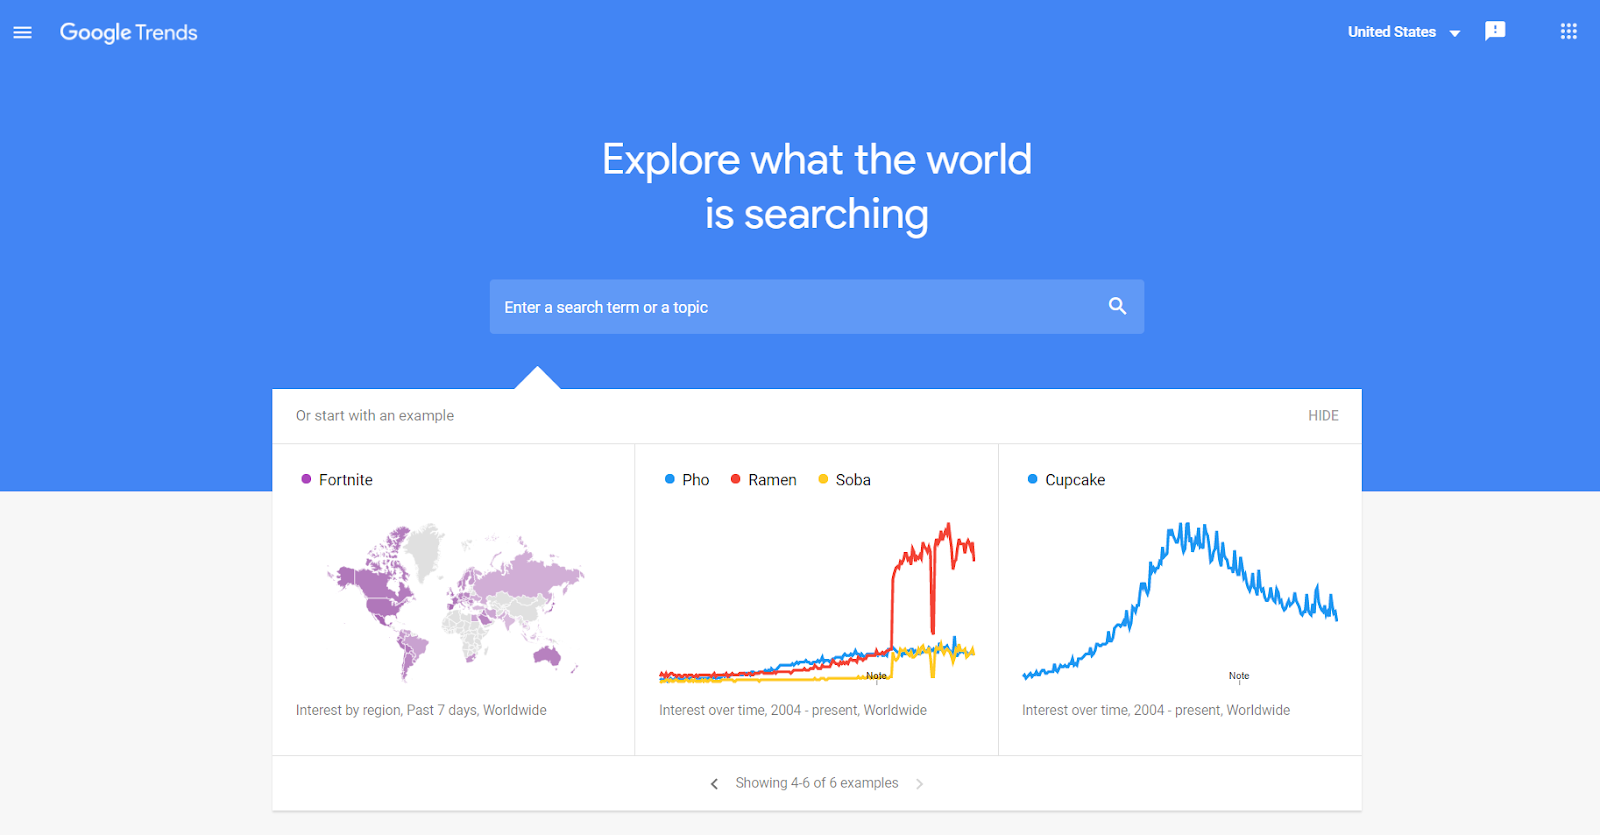The image size is (1600, 835).
Task: Open the Cupcake interest chart
Action: (1180, 602)
